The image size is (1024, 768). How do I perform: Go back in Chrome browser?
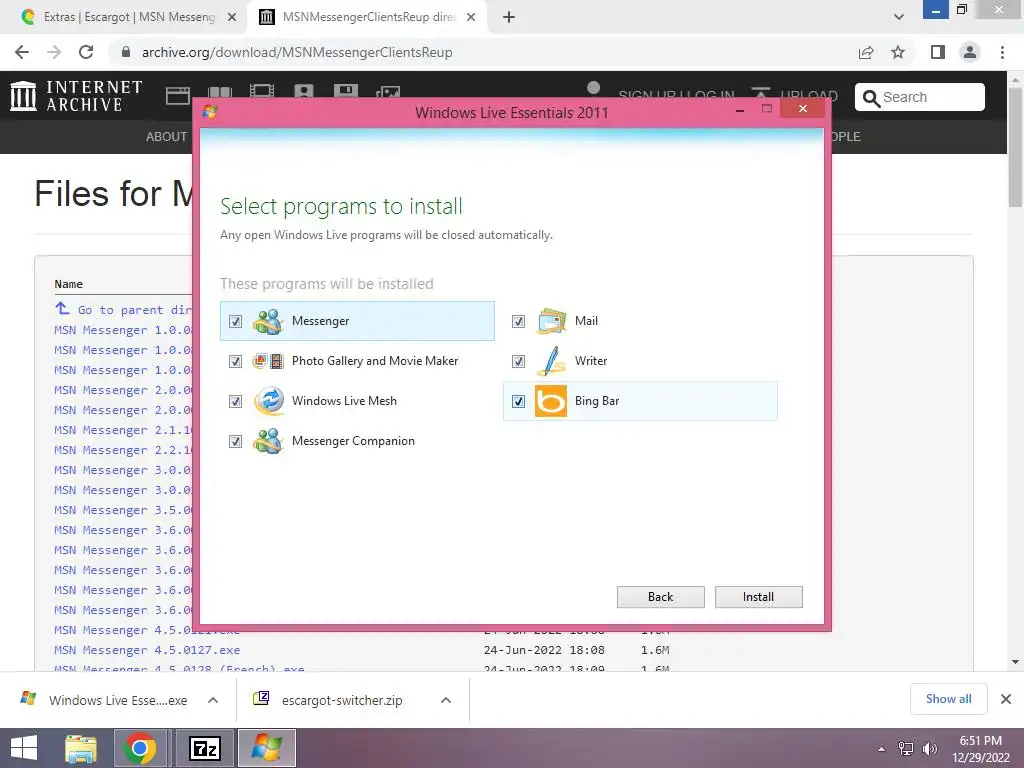22,52
